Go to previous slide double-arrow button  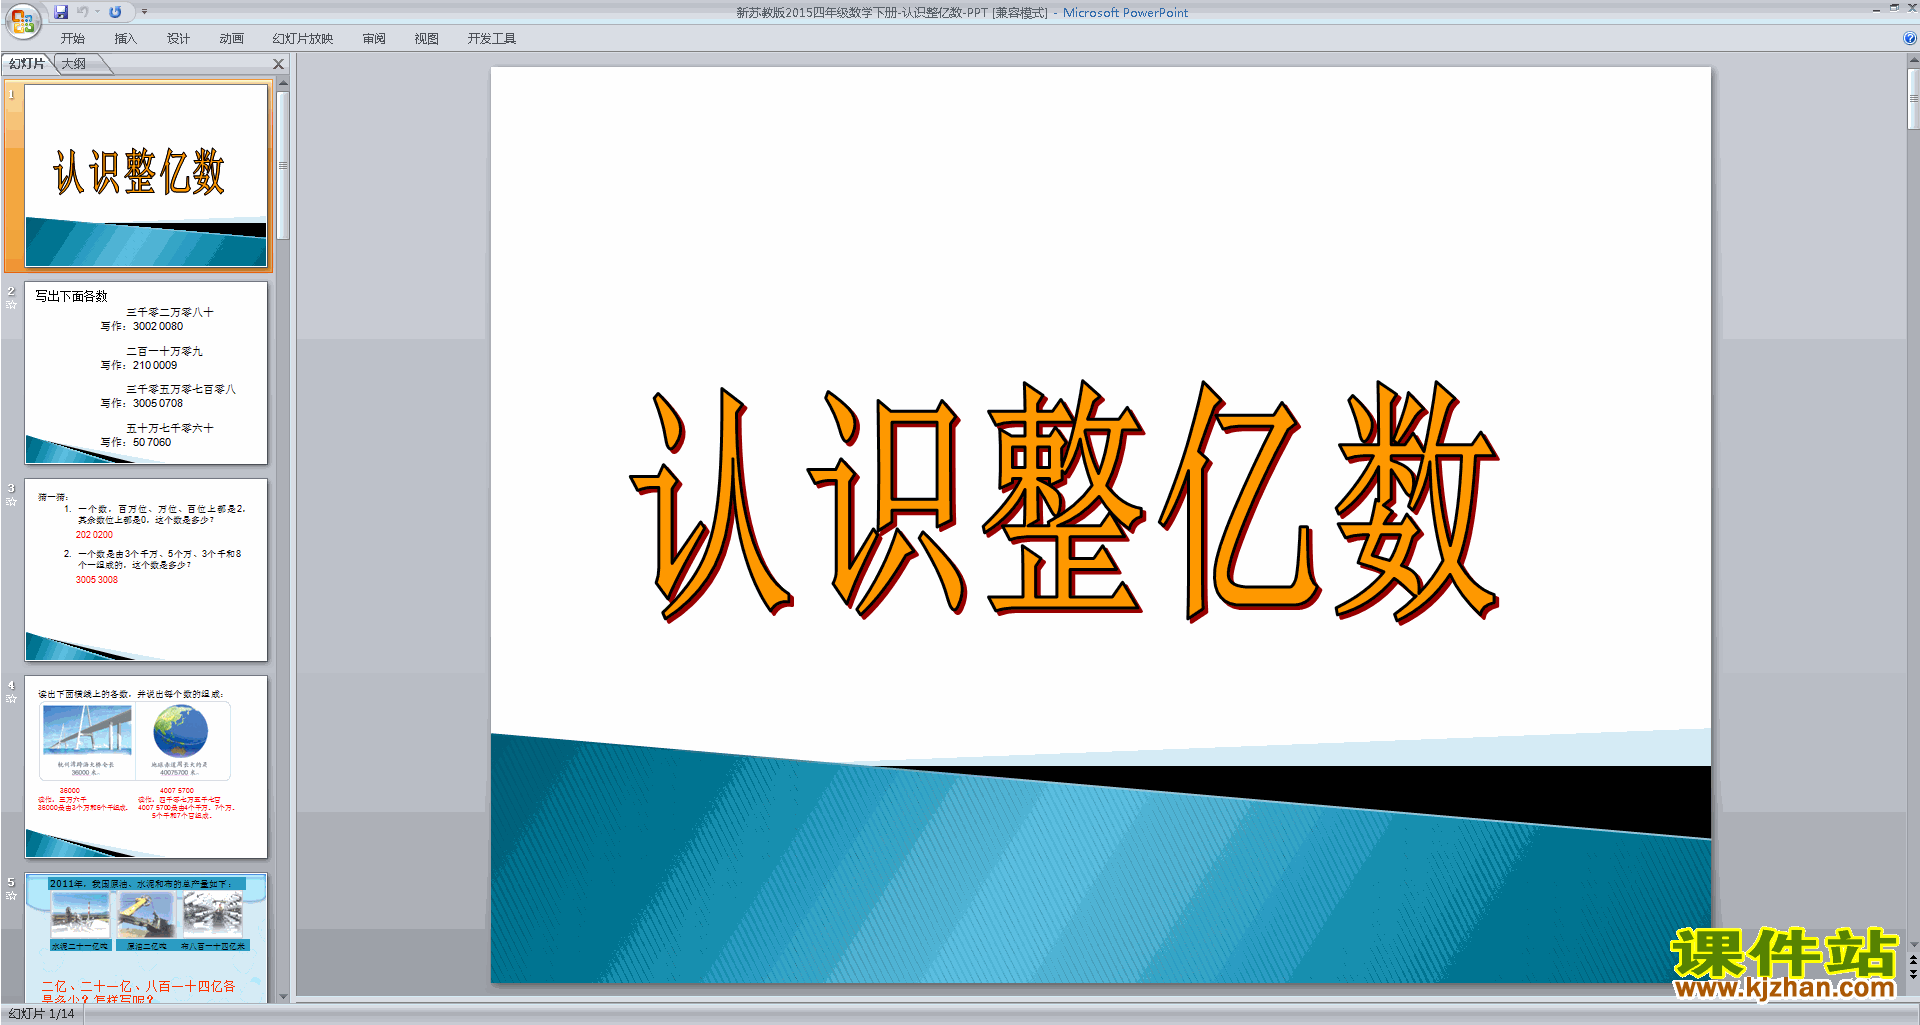coord(1913,960)
